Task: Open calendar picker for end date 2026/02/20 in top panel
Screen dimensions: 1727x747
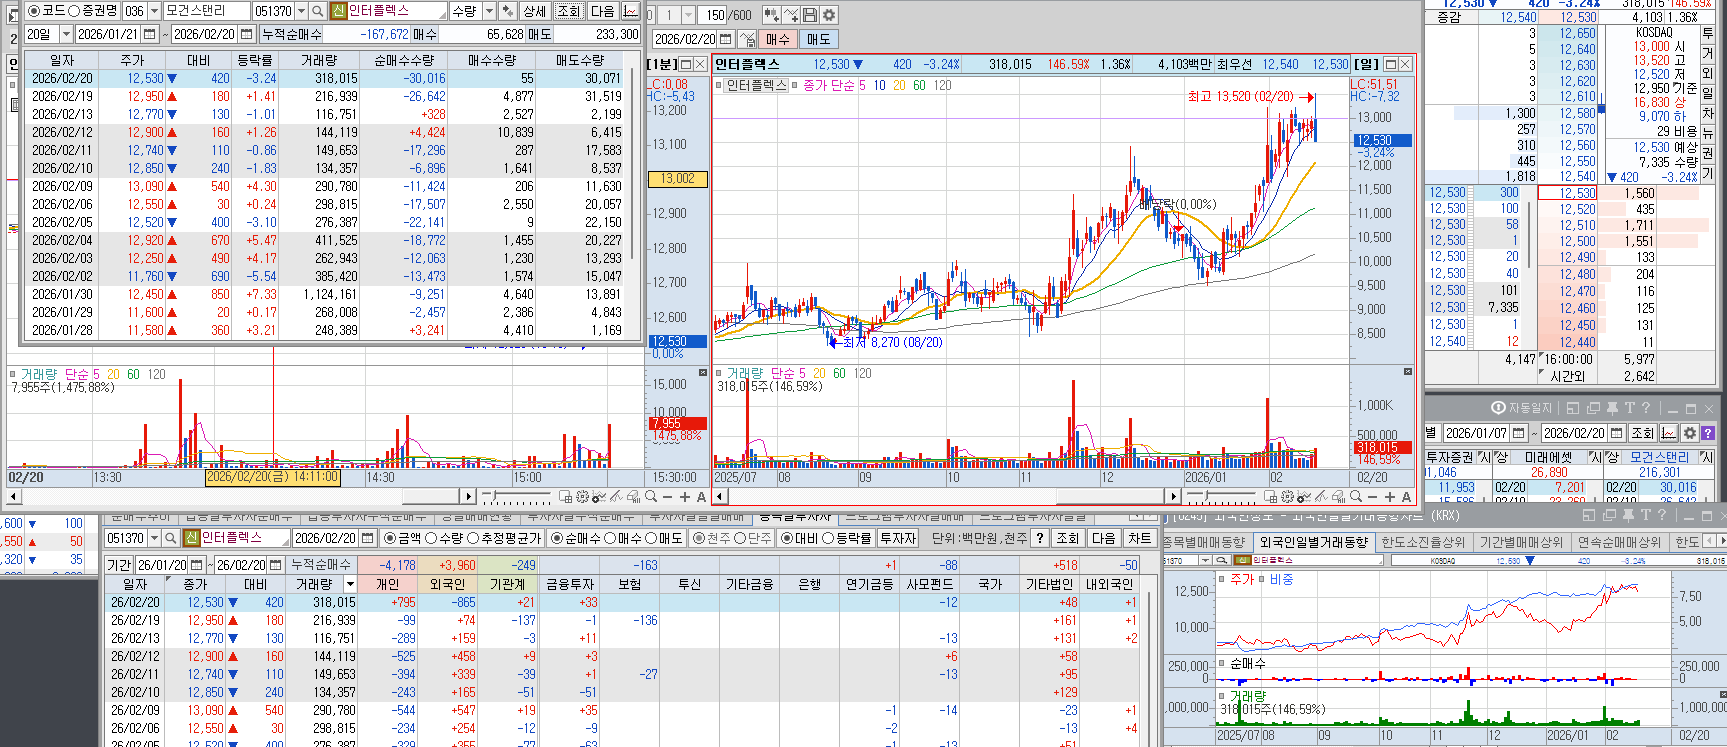Action: point(246,34)
